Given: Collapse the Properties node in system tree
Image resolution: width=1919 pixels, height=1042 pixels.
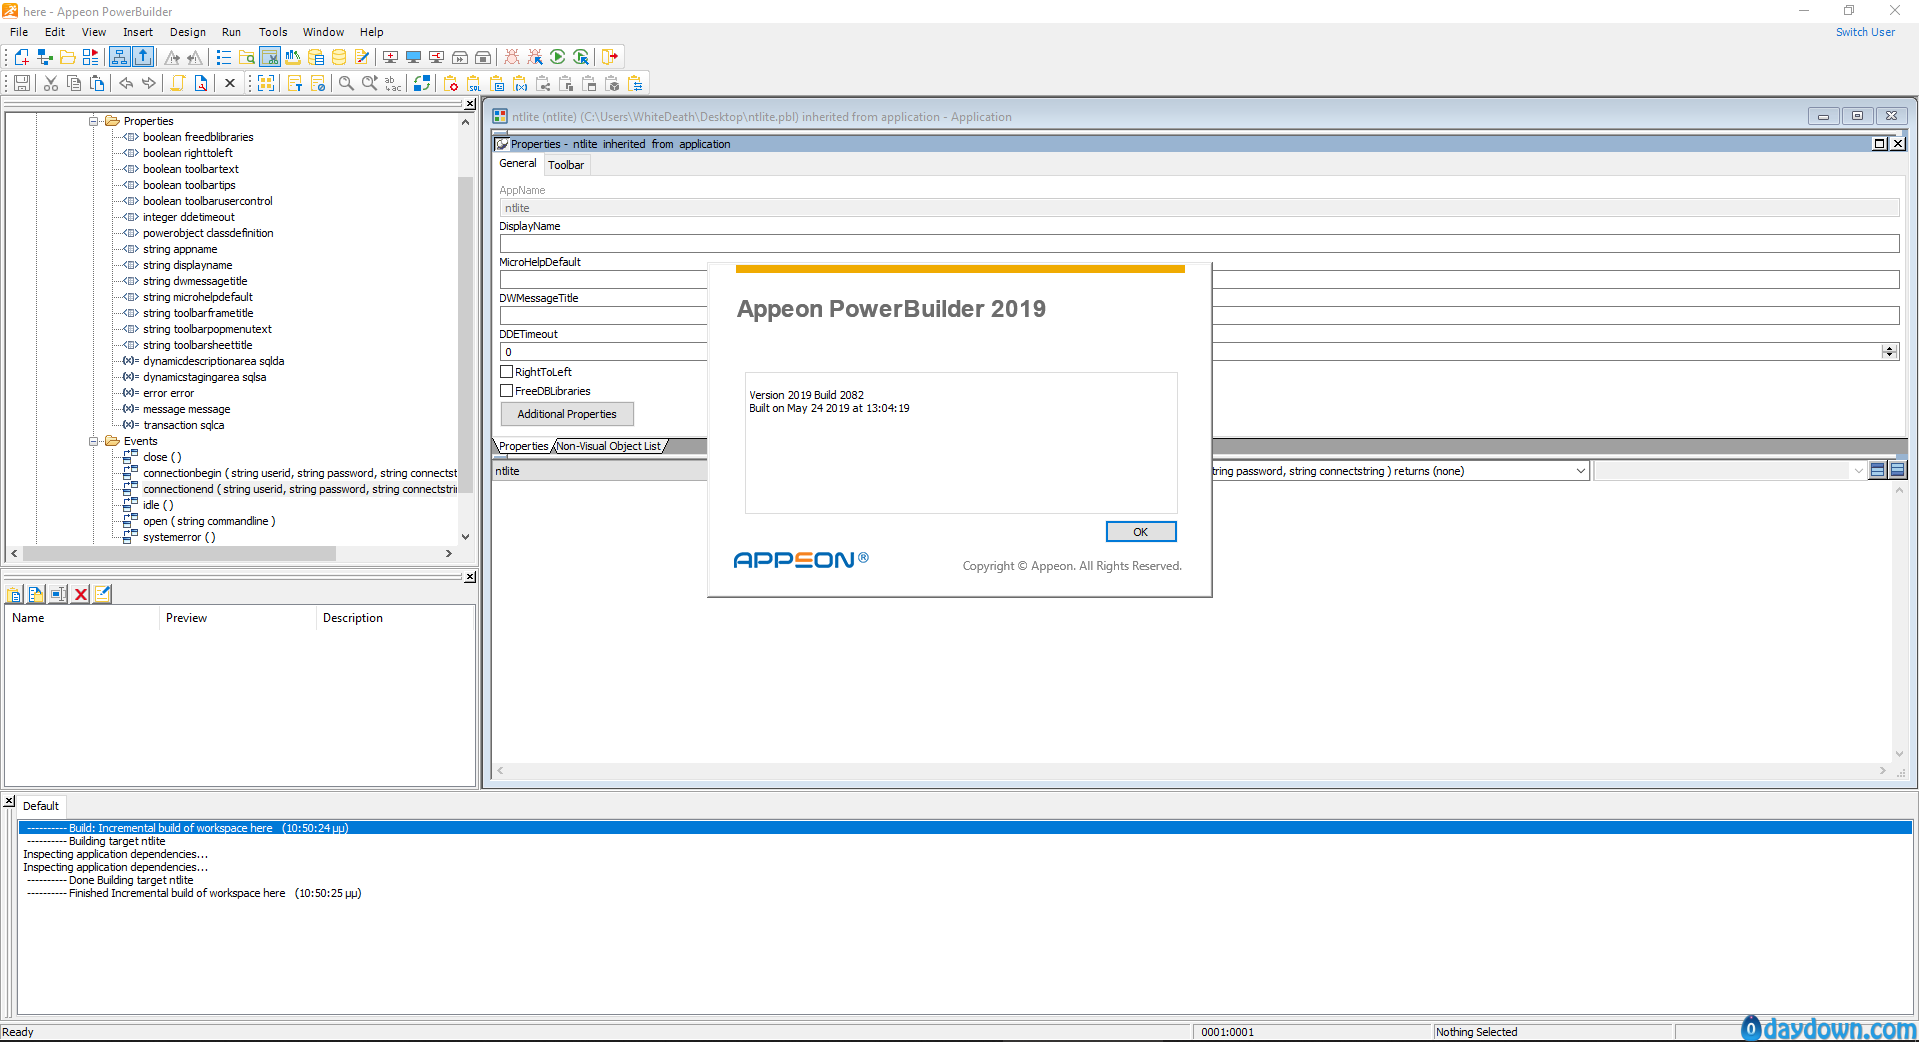Looking at the screenshot, I should pos(94,121).
